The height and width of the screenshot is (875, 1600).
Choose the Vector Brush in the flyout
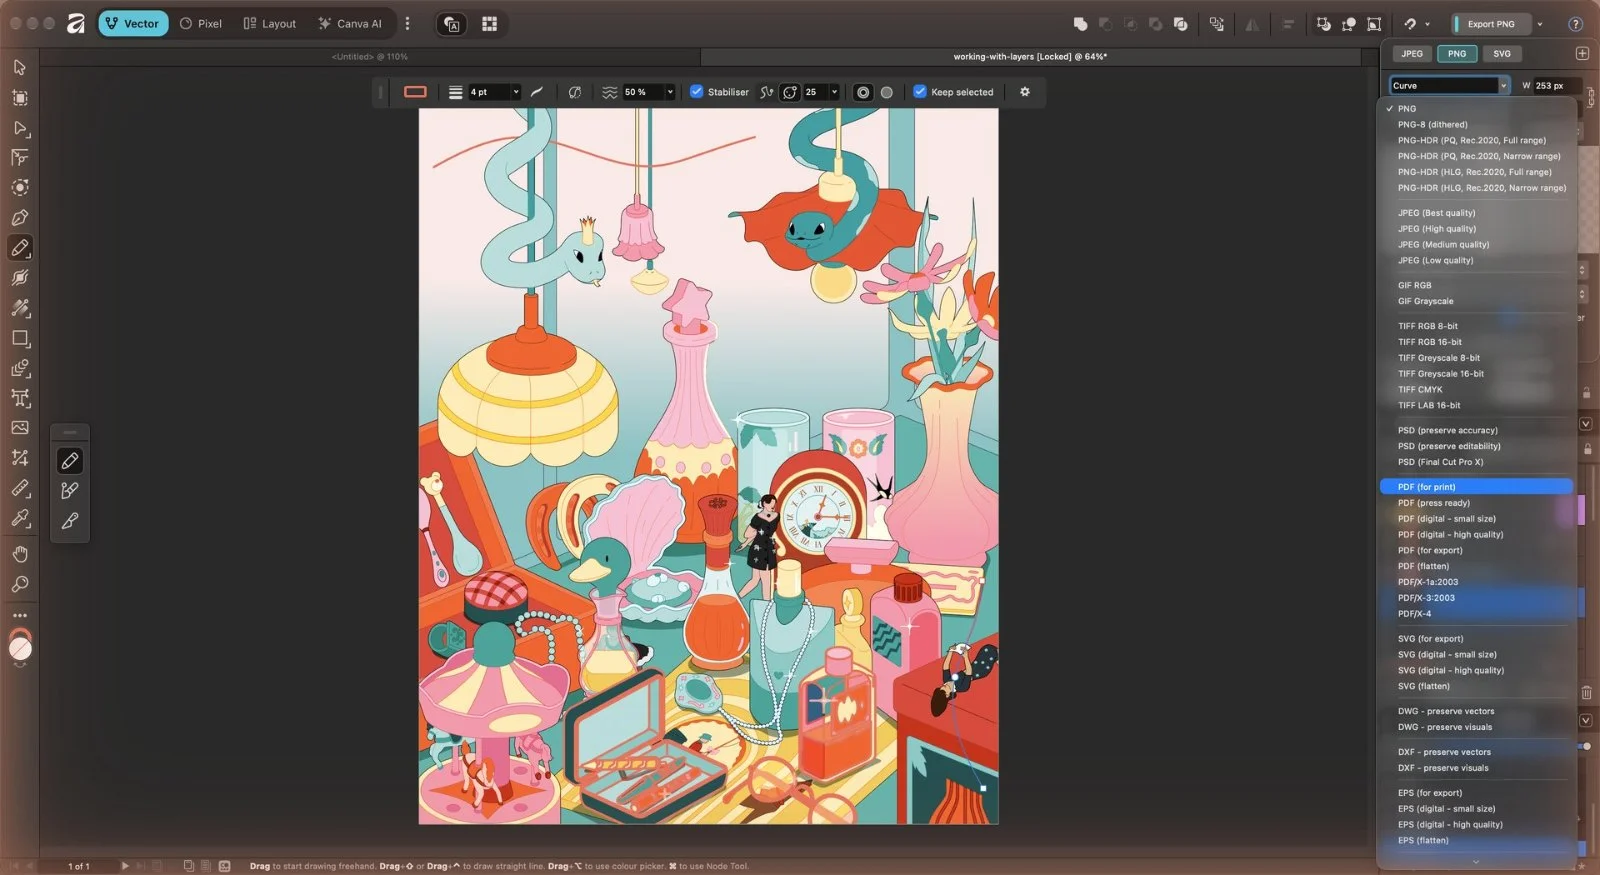70,490
